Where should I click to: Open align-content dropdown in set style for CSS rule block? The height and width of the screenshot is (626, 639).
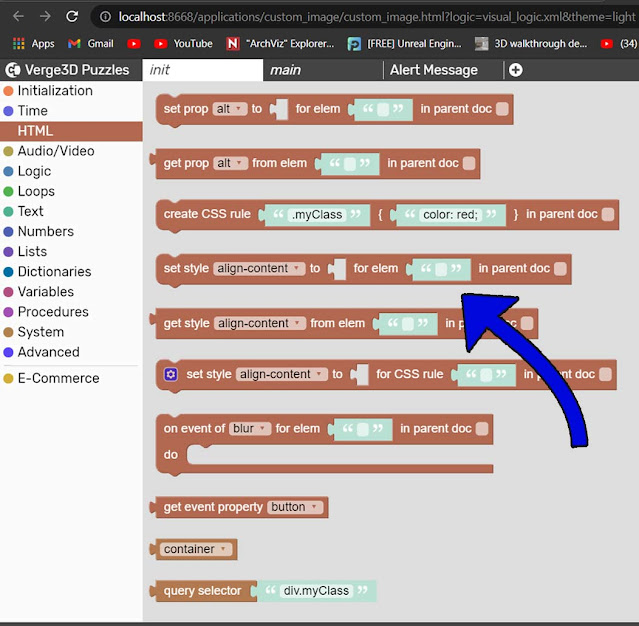(282, 374)
